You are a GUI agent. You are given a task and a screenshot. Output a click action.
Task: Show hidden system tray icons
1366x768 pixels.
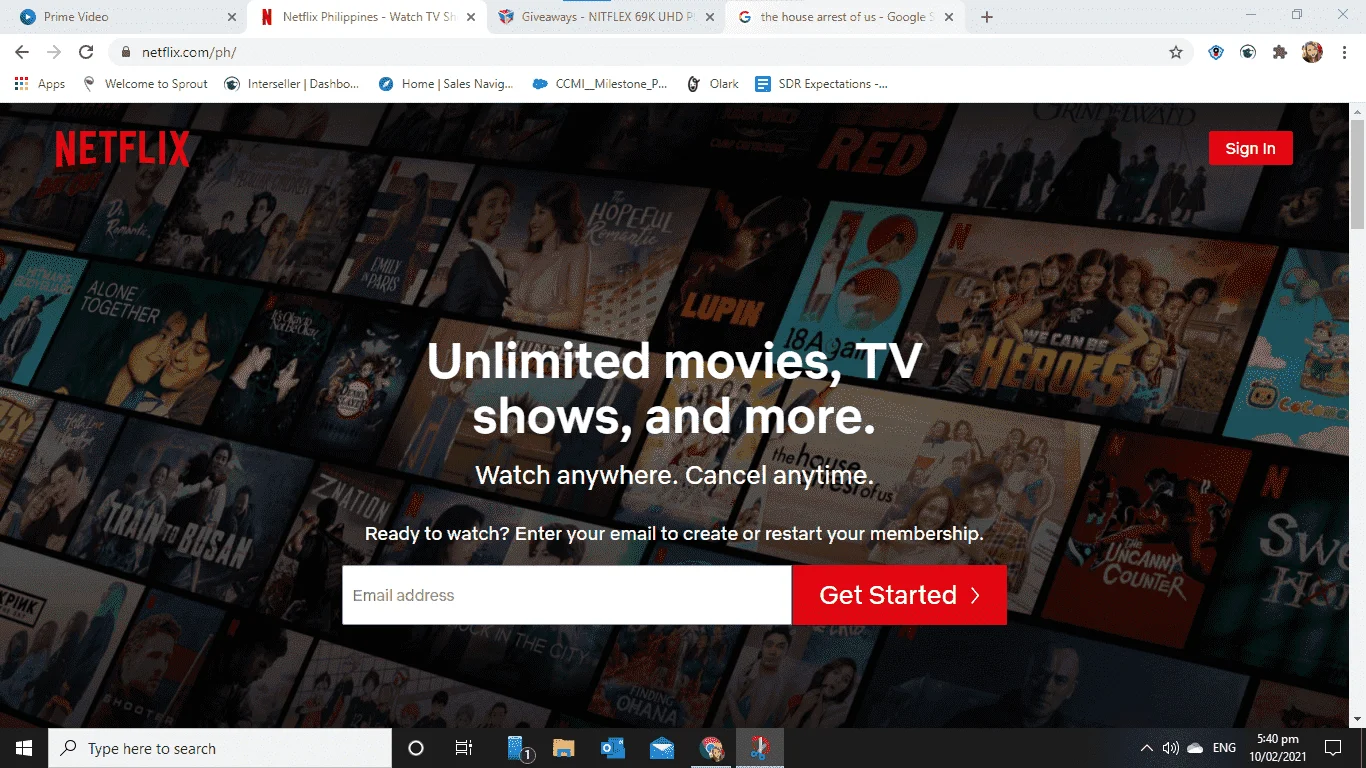[1147, 748]
